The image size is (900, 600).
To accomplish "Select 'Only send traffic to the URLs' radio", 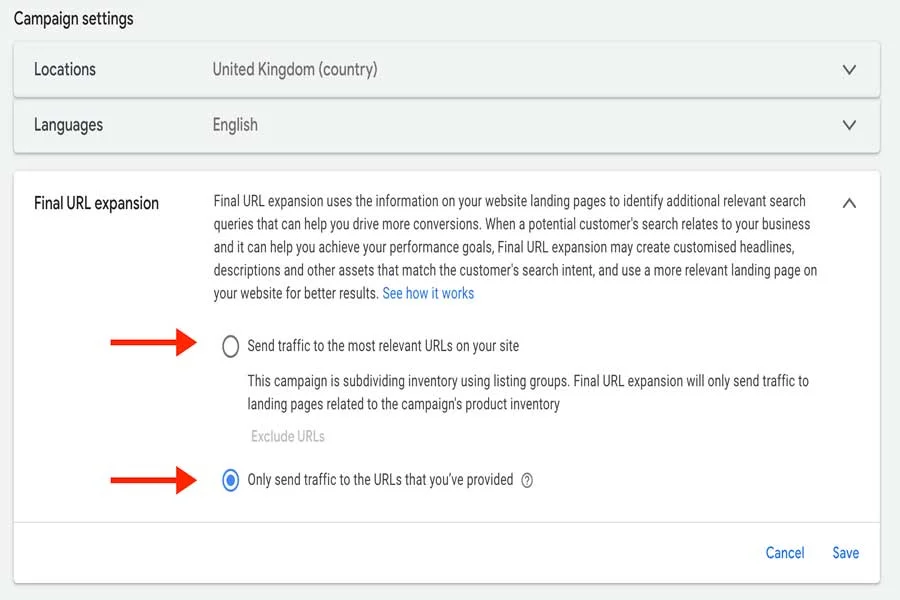I will pyautogui.click(x=230, y=481).
